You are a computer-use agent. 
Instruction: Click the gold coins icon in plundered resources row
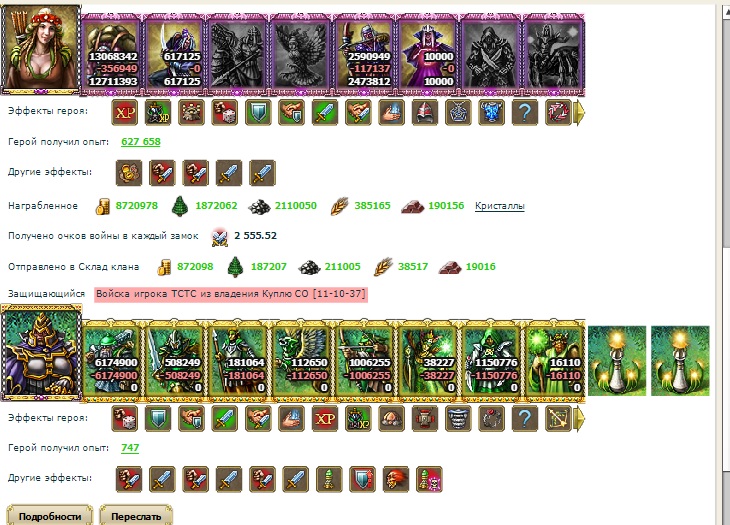pos(102,206)
